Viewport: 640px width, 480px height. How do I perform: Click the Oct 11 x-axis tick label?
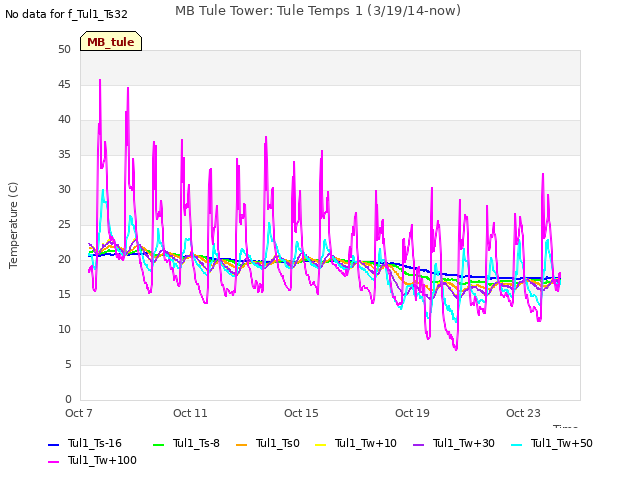click(190, 413)
